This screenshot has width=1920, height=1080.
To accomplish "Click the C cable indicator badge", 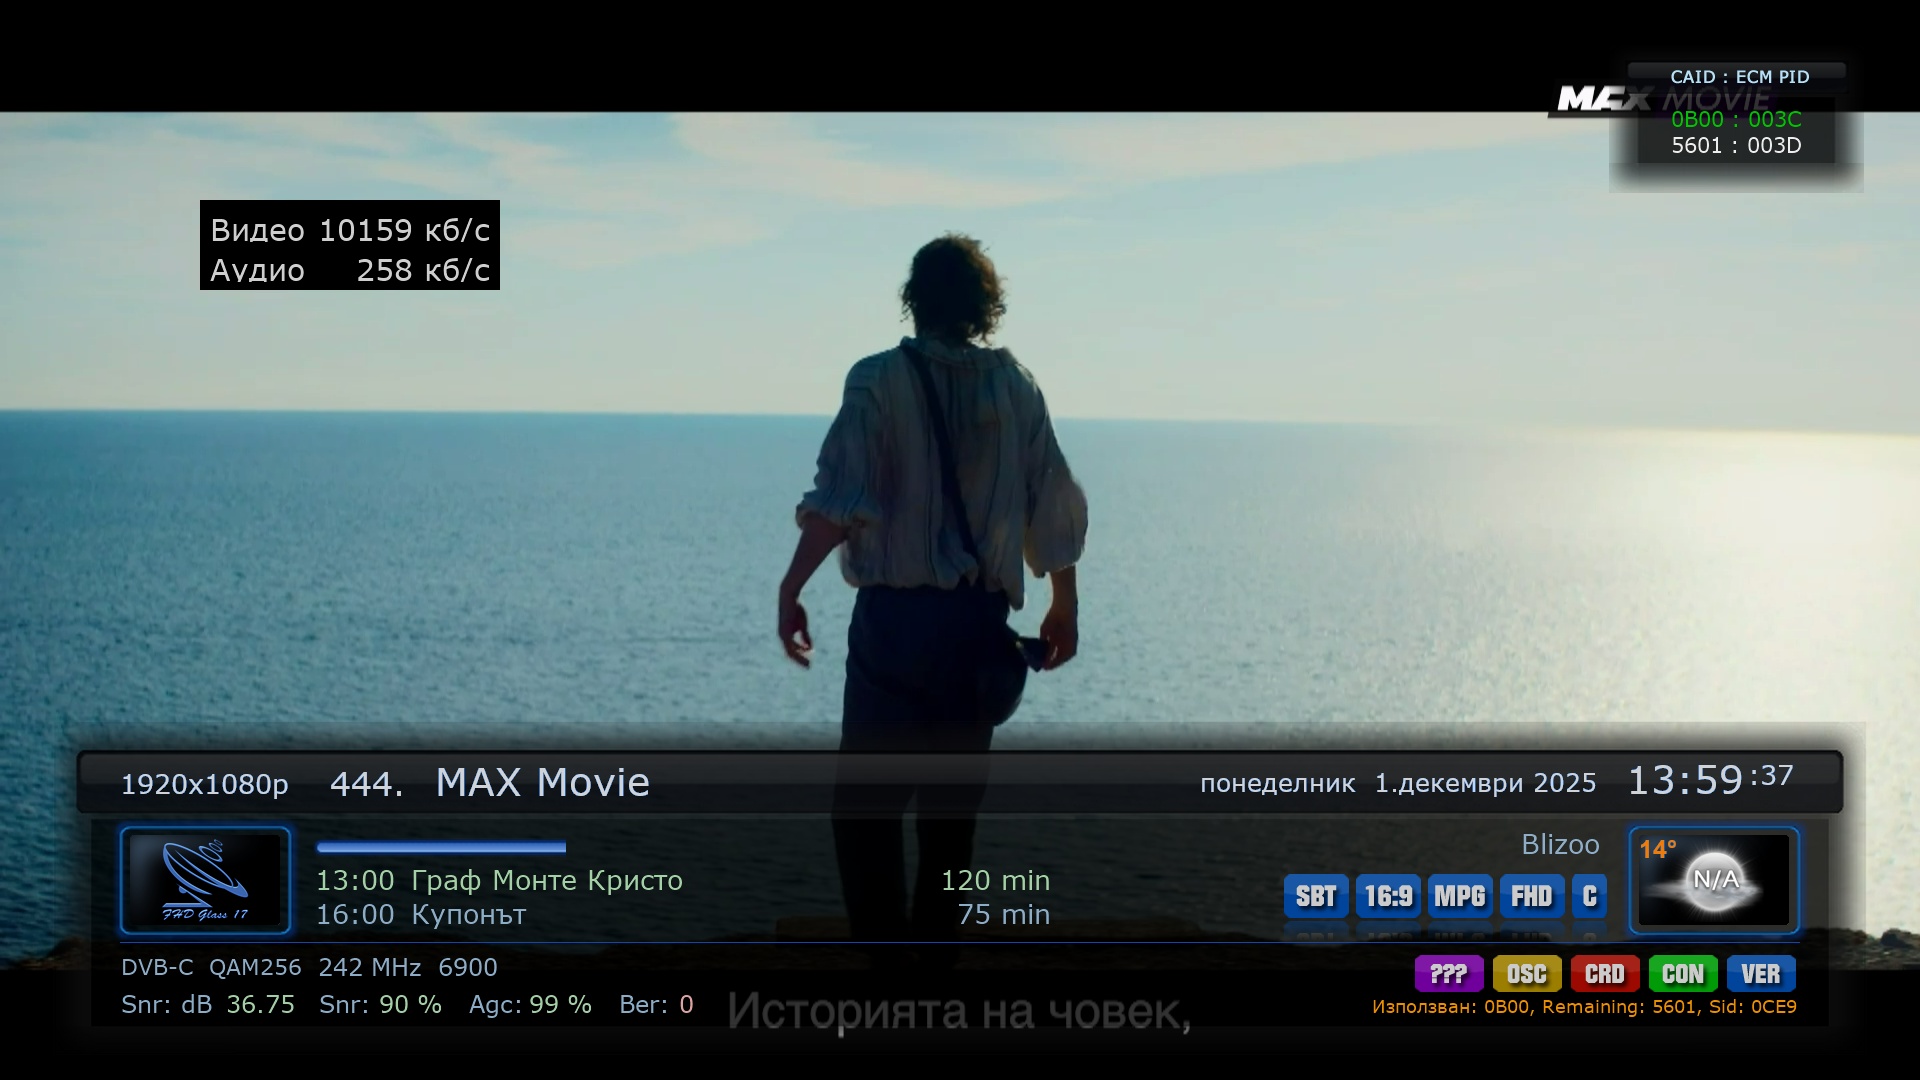I will [x=1590, y=896].
